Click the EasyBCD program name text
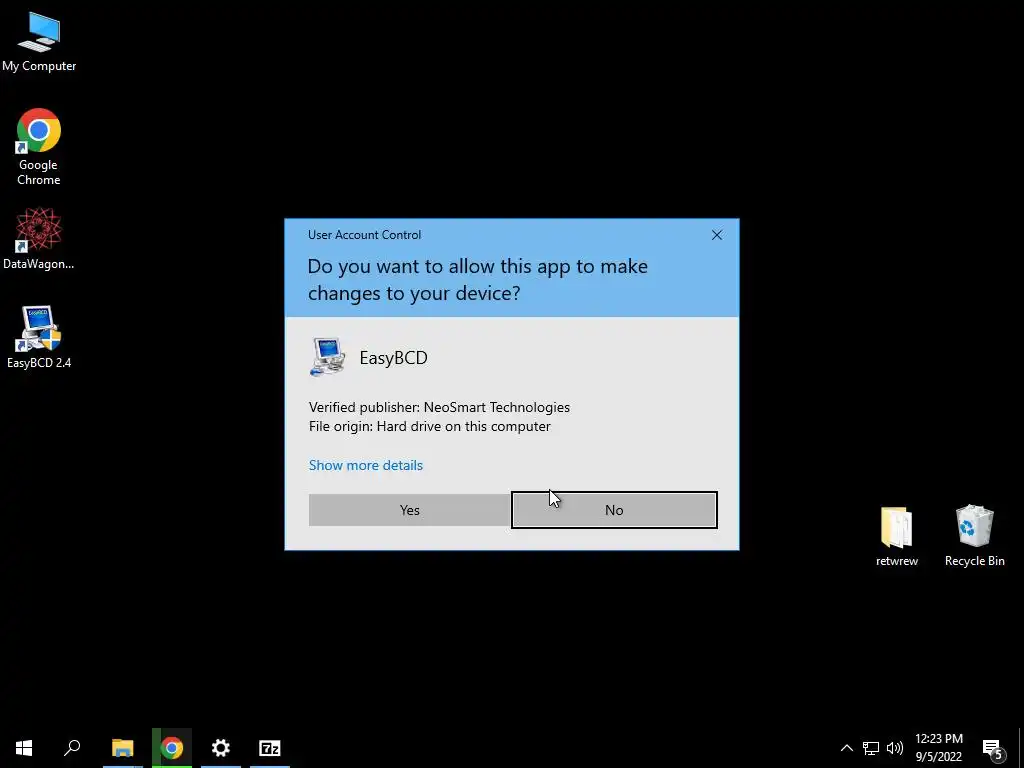 pyautogui.click(x=394, y=358)
